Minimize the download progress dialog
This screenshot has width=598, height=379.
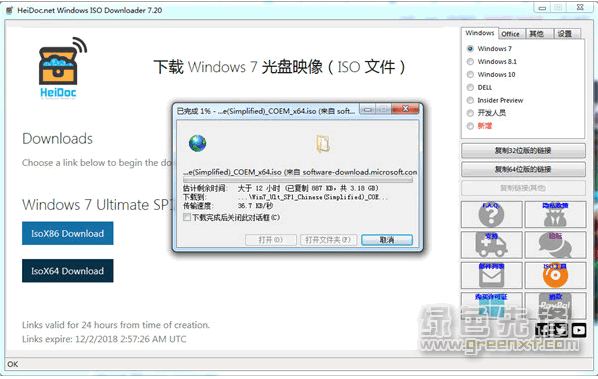point(368,110)
